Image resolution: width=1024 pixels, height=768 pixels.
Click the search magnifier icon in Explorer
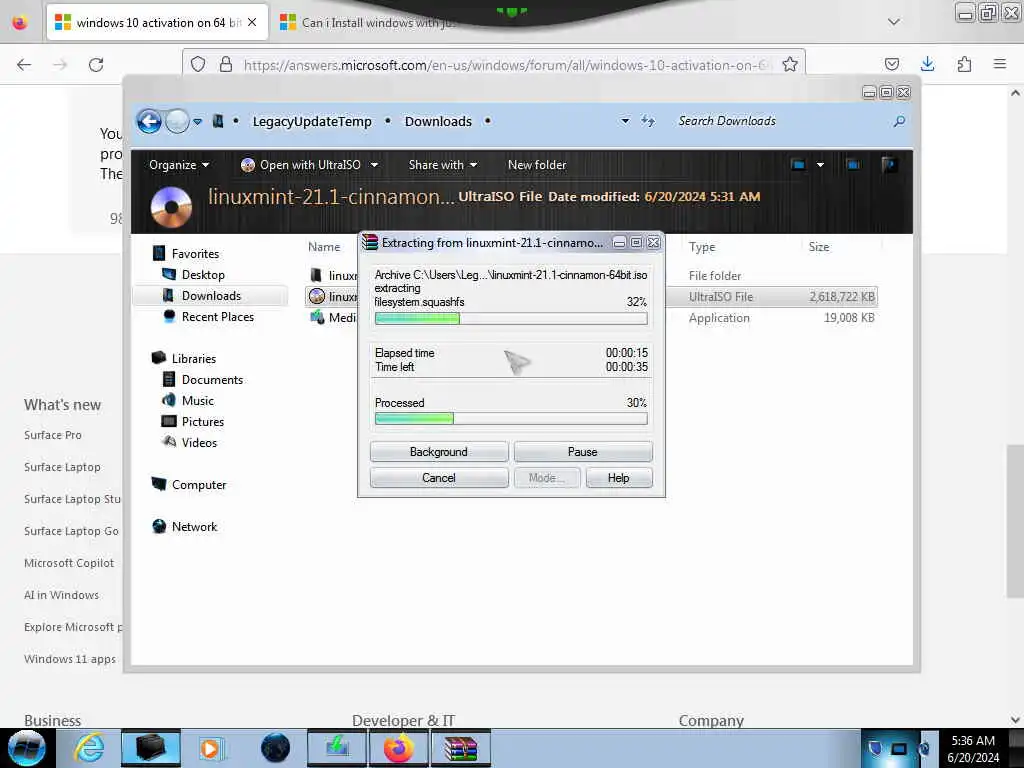coord(899,121)
